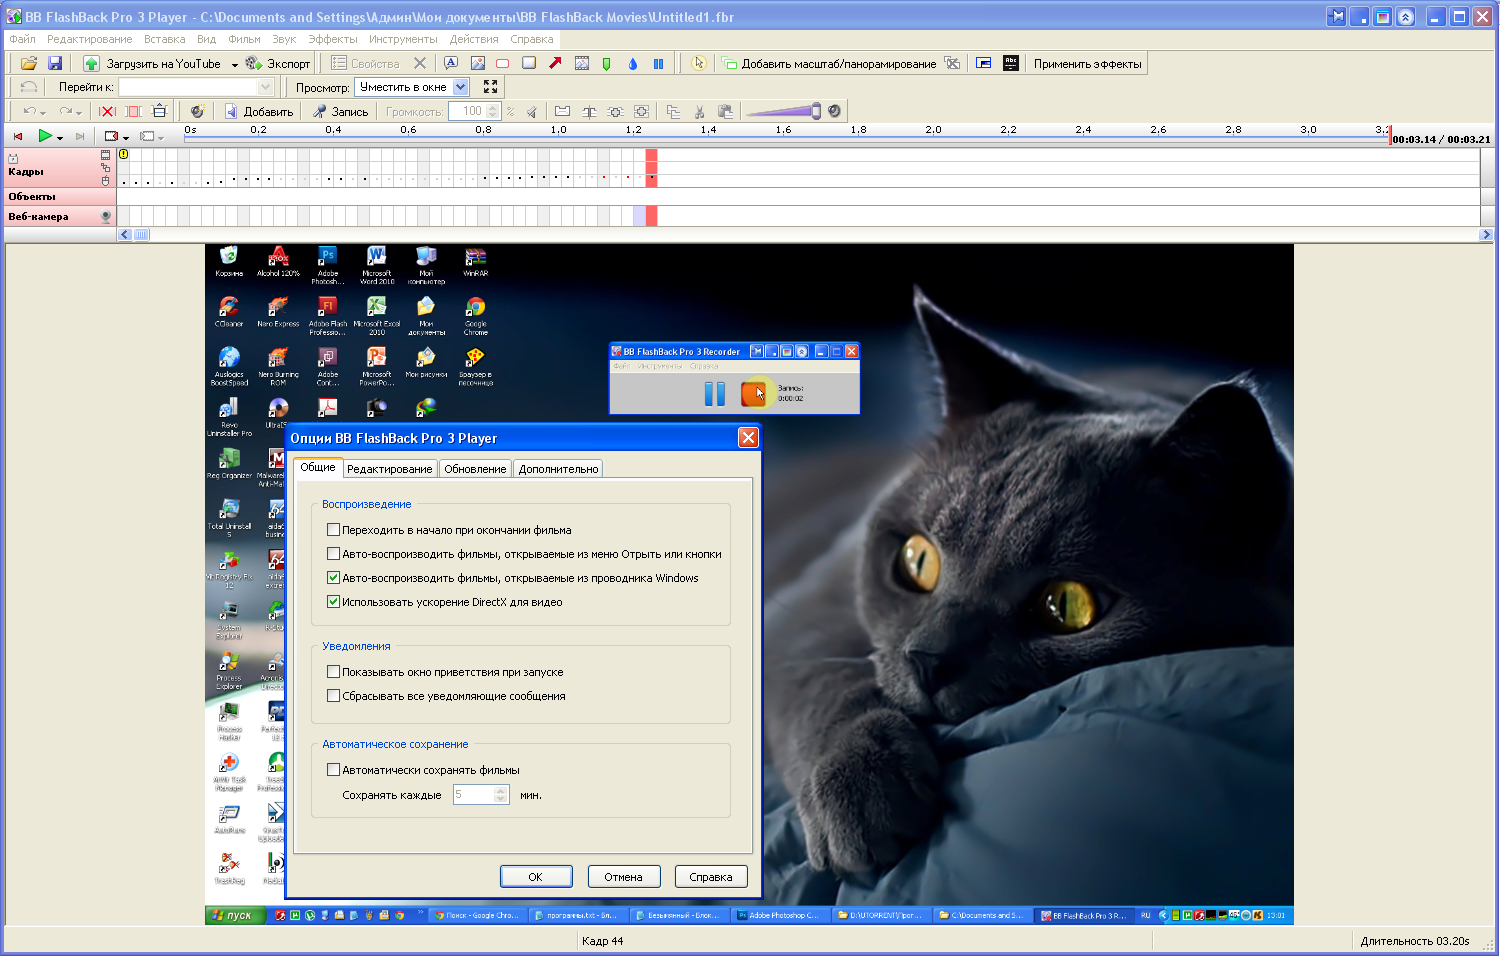Enable 'Переходить в начало при окончании фильма'
The image size is (1500, 957).
pyautogui.click(x=334, y=530)
